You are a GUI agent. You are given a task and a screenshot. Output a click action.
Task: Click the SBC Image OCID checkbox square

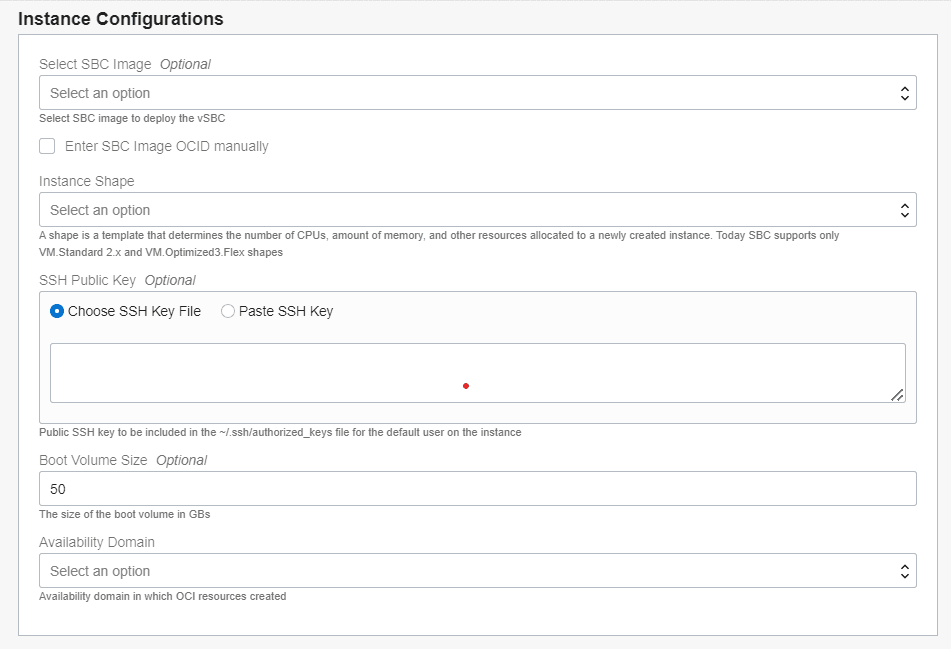(46, 146)
